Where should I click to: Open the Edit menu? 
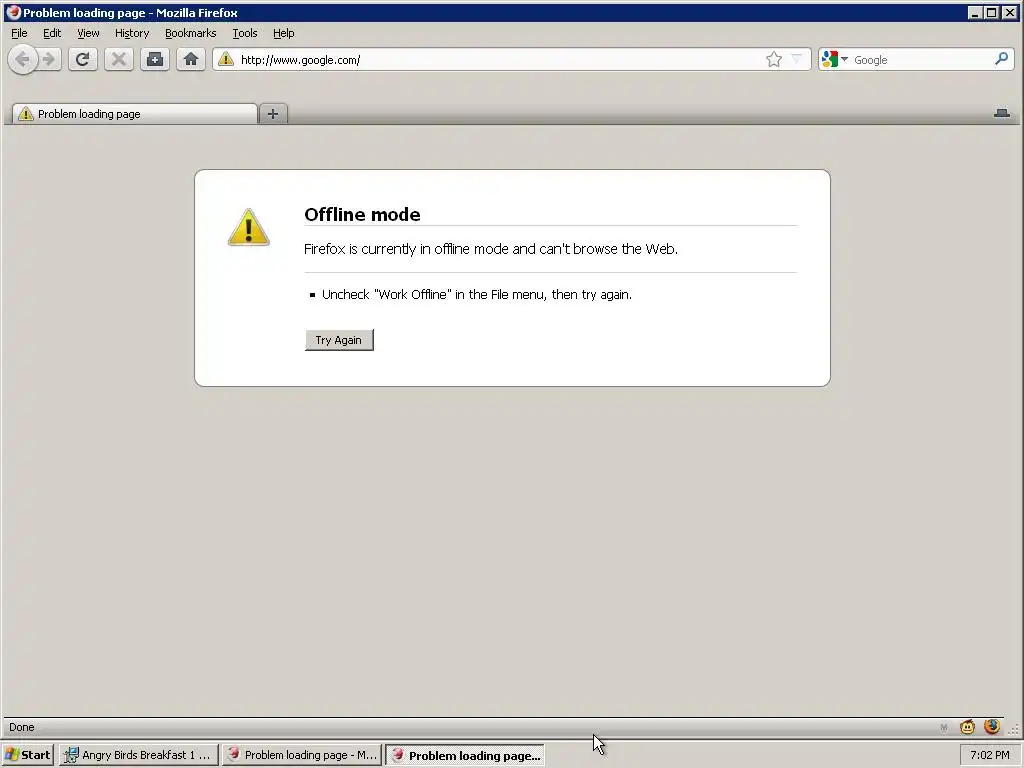click(x=52, y=33)
